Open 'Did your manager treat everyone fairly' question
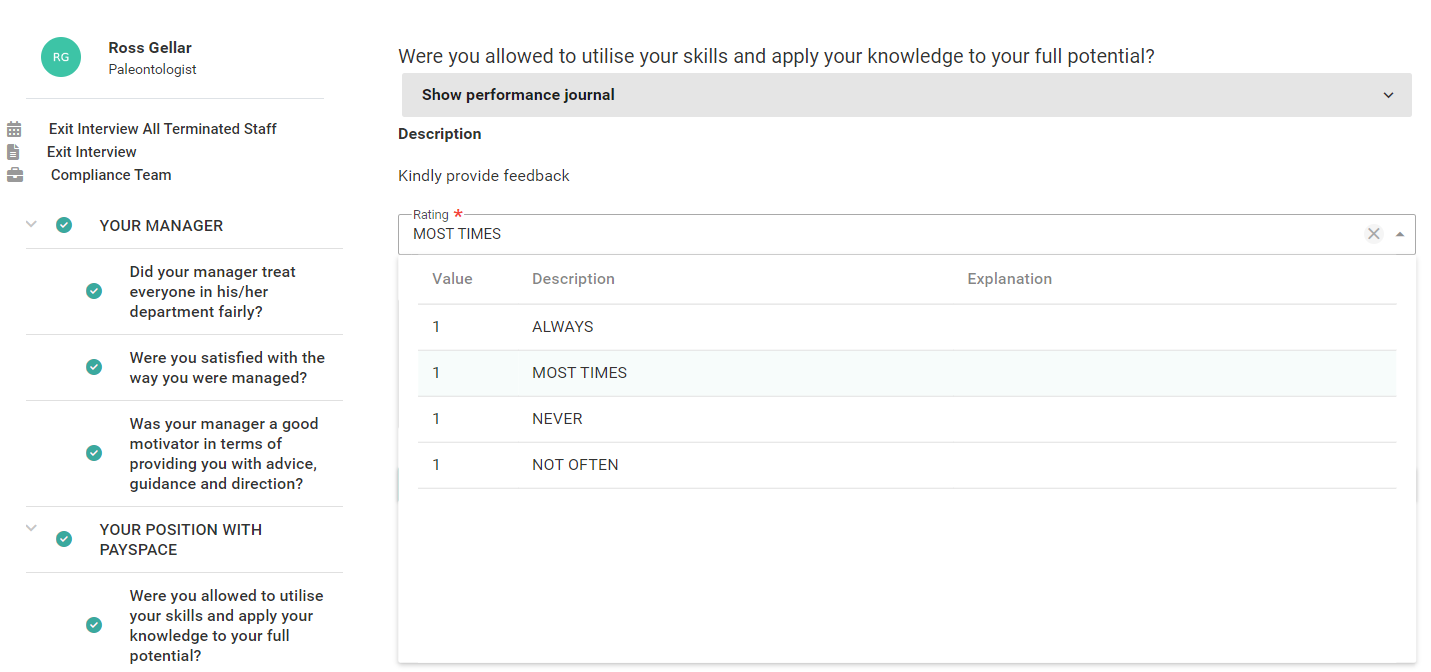Screen dimensions: 1431x672 point(212,291)
